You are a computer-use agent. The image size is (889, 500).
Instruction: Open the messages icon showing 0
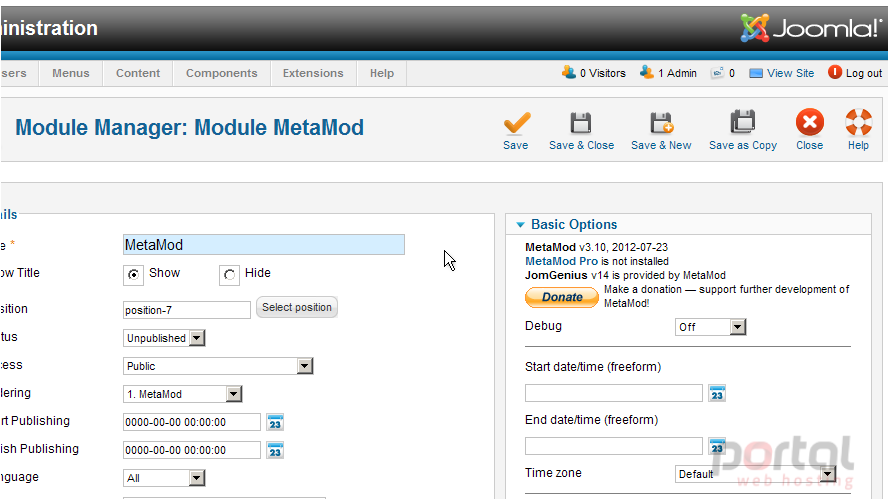point(718,73)
